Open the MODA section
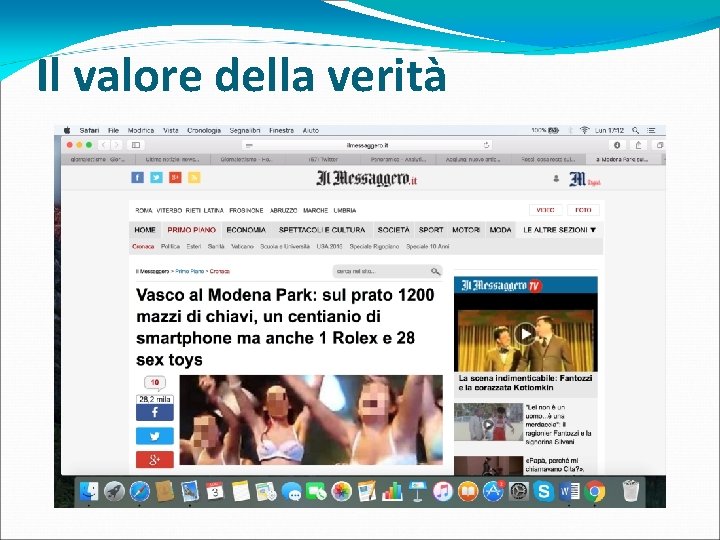 coord(501,230)
